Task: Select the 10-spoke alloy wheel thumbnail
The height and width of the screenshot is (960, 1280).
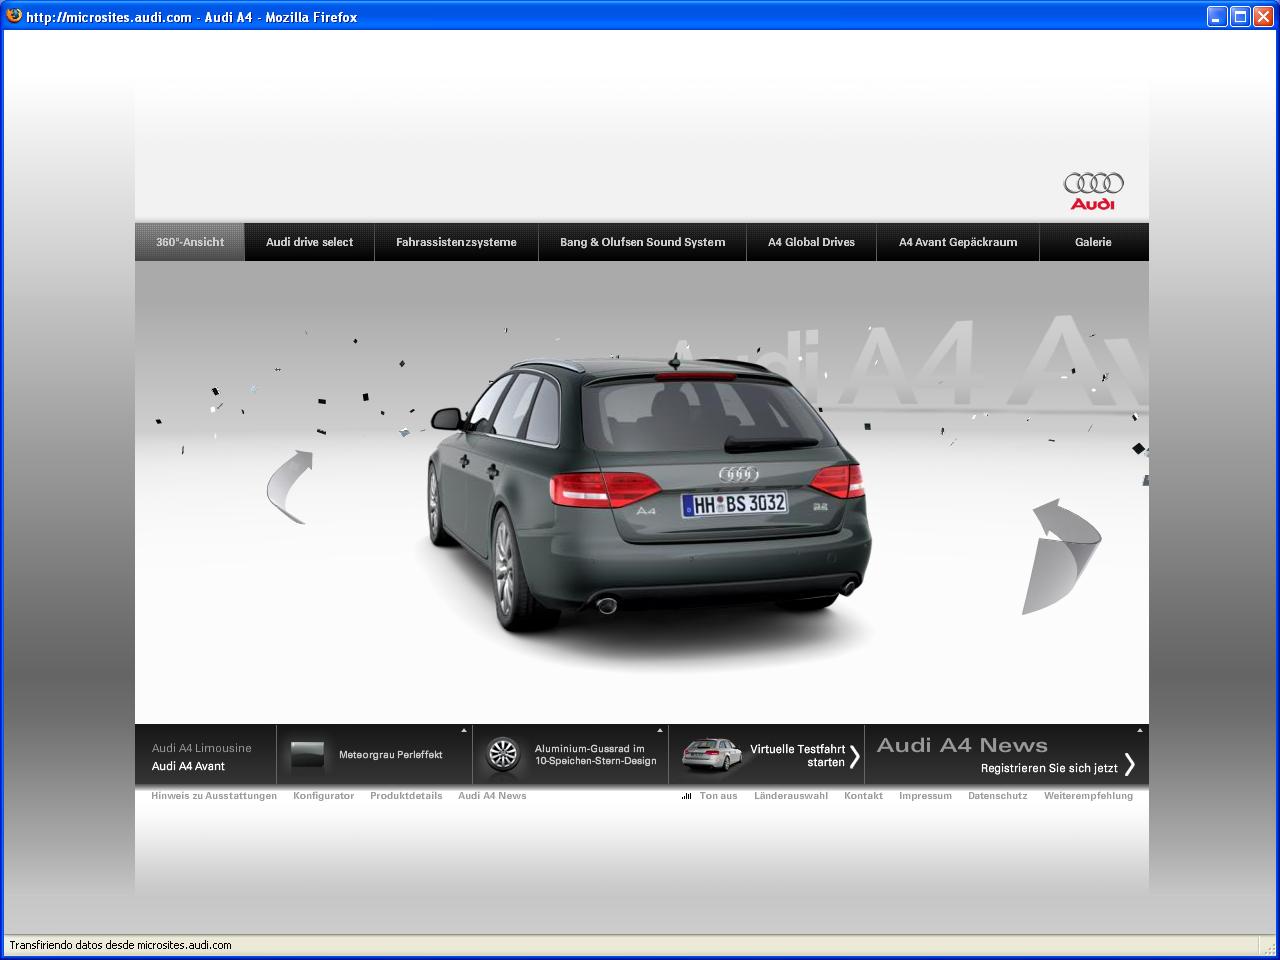Action: 503,755
